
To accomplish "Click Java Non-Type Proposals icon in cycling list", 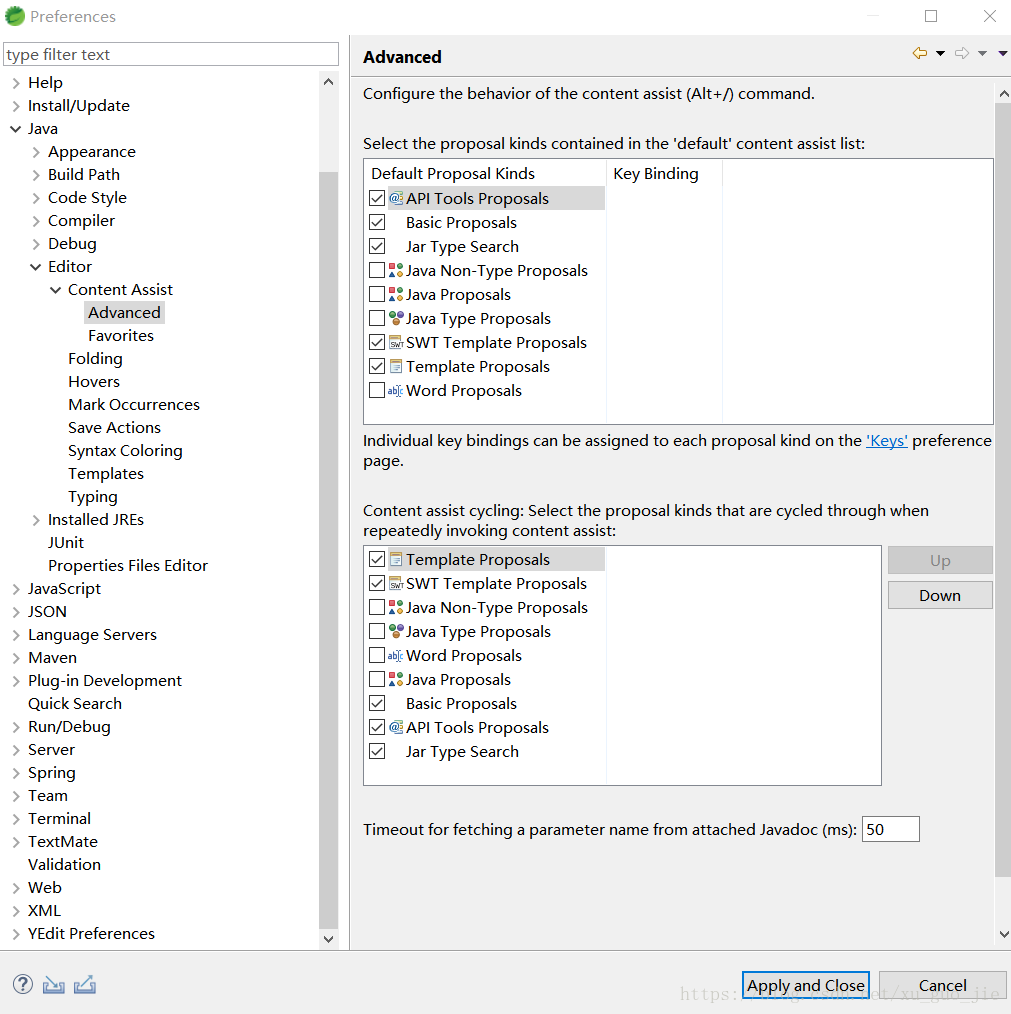I will [x=396, y=607].
